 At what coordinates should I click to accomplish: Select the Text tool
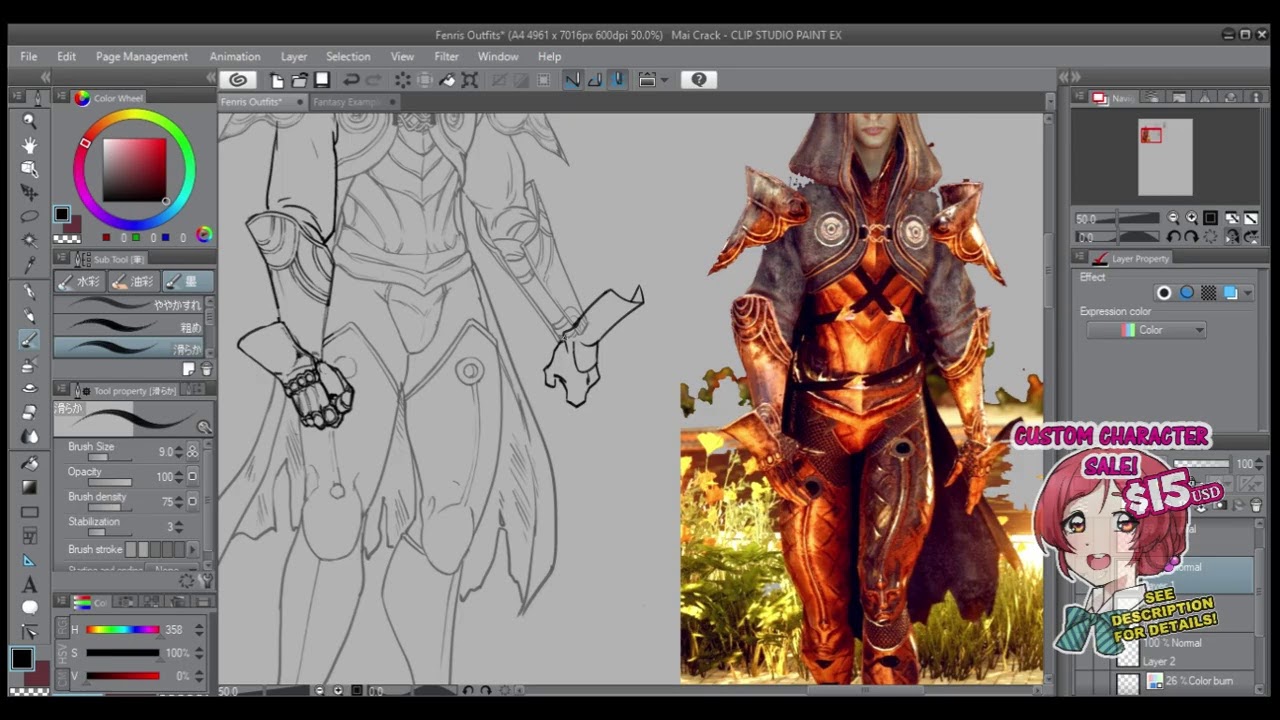pyautogui.click(x=30, y=584)
